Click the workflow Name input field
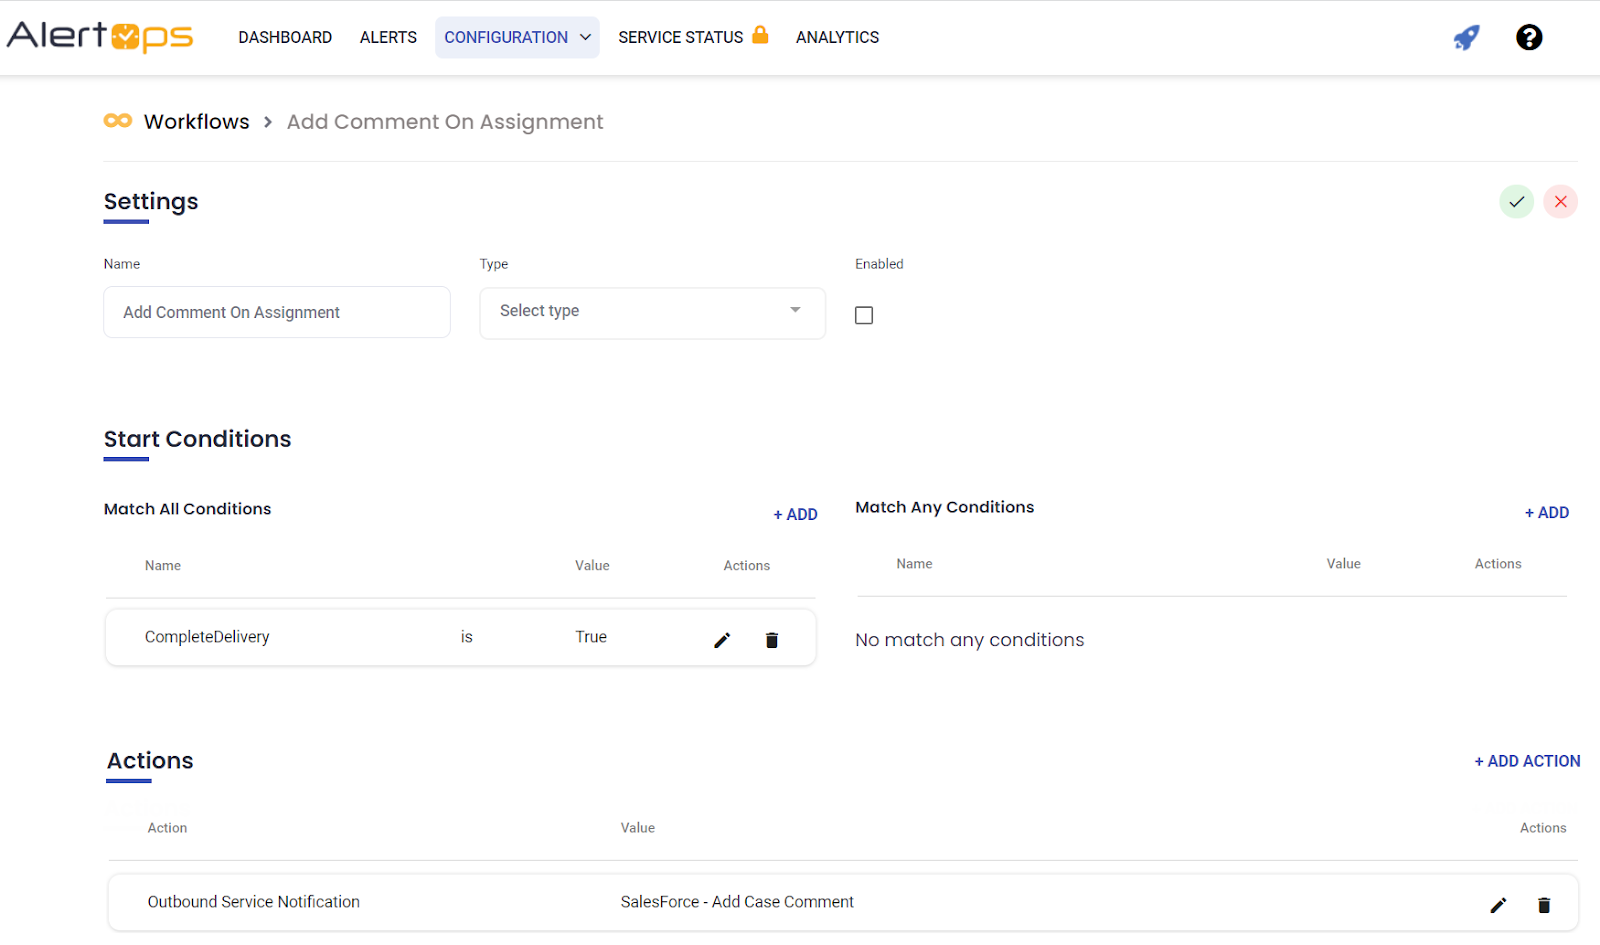The height and width of the screenshot is (945, 1600). point(277,313)
